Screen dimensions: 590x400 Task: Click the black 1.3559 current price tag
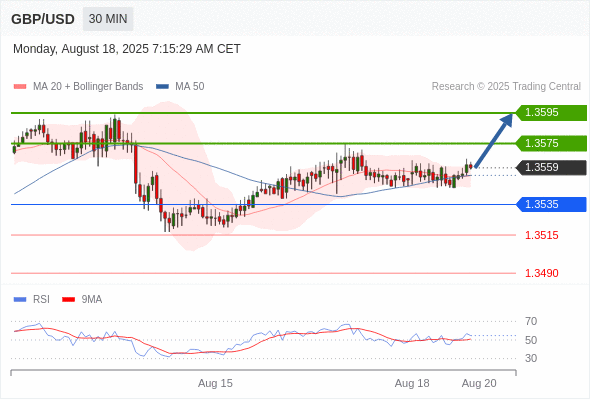click(x=551, y=167)
